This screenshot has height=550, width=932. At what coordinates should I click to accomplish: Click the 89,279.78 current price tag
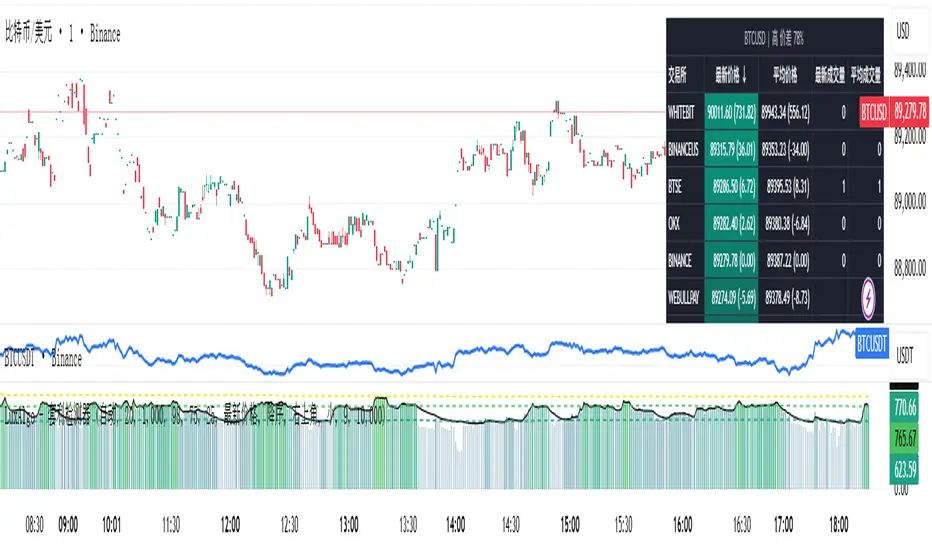pyautogui.click(x=912, y=112)
